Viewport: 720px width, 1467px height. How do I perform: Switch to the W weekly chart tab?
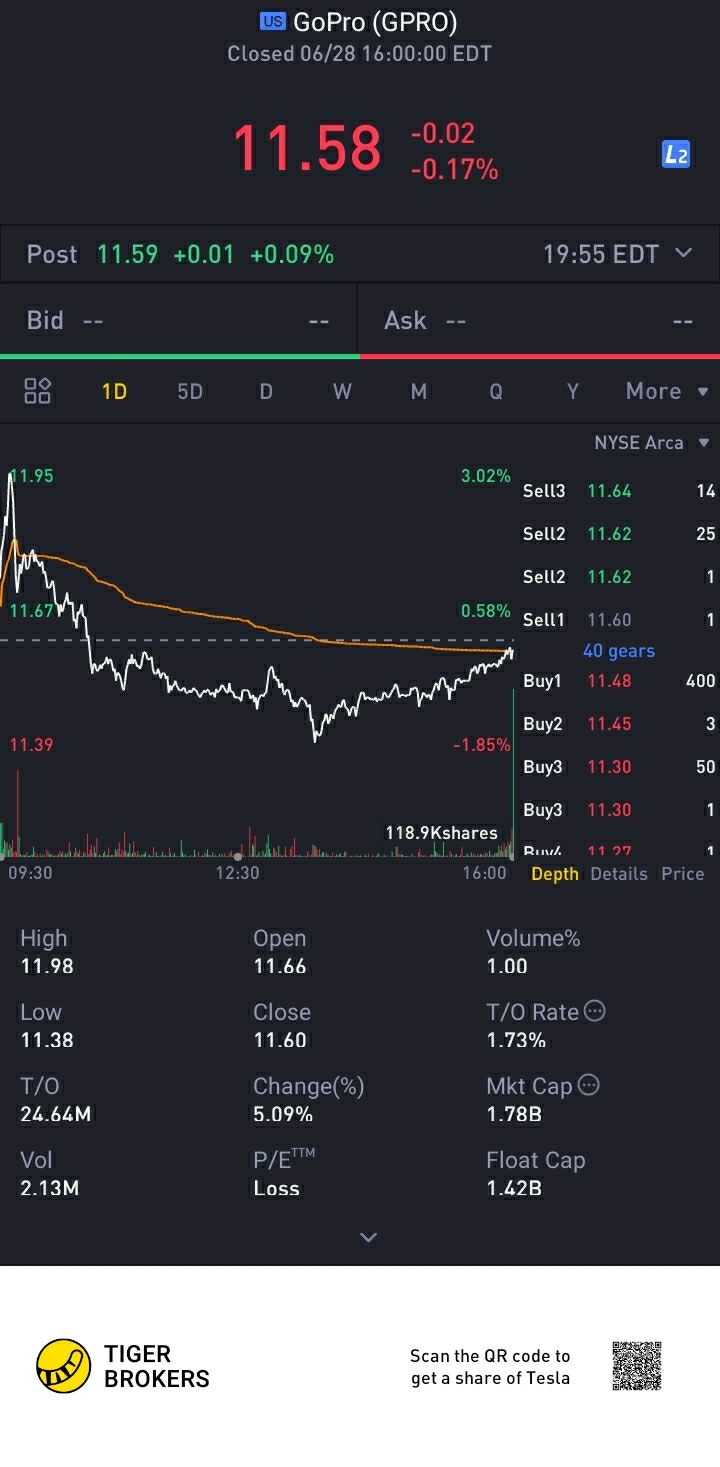point(342,391)
